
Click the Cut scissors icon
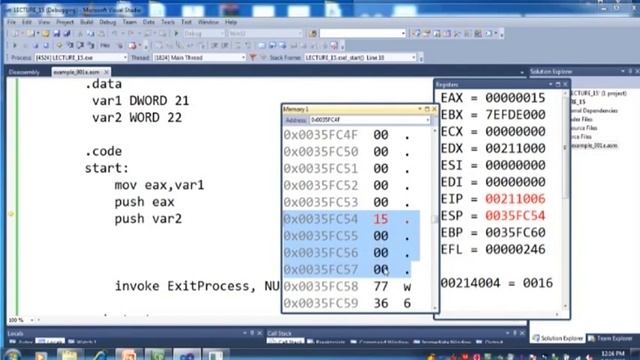[x=80, y=34]
